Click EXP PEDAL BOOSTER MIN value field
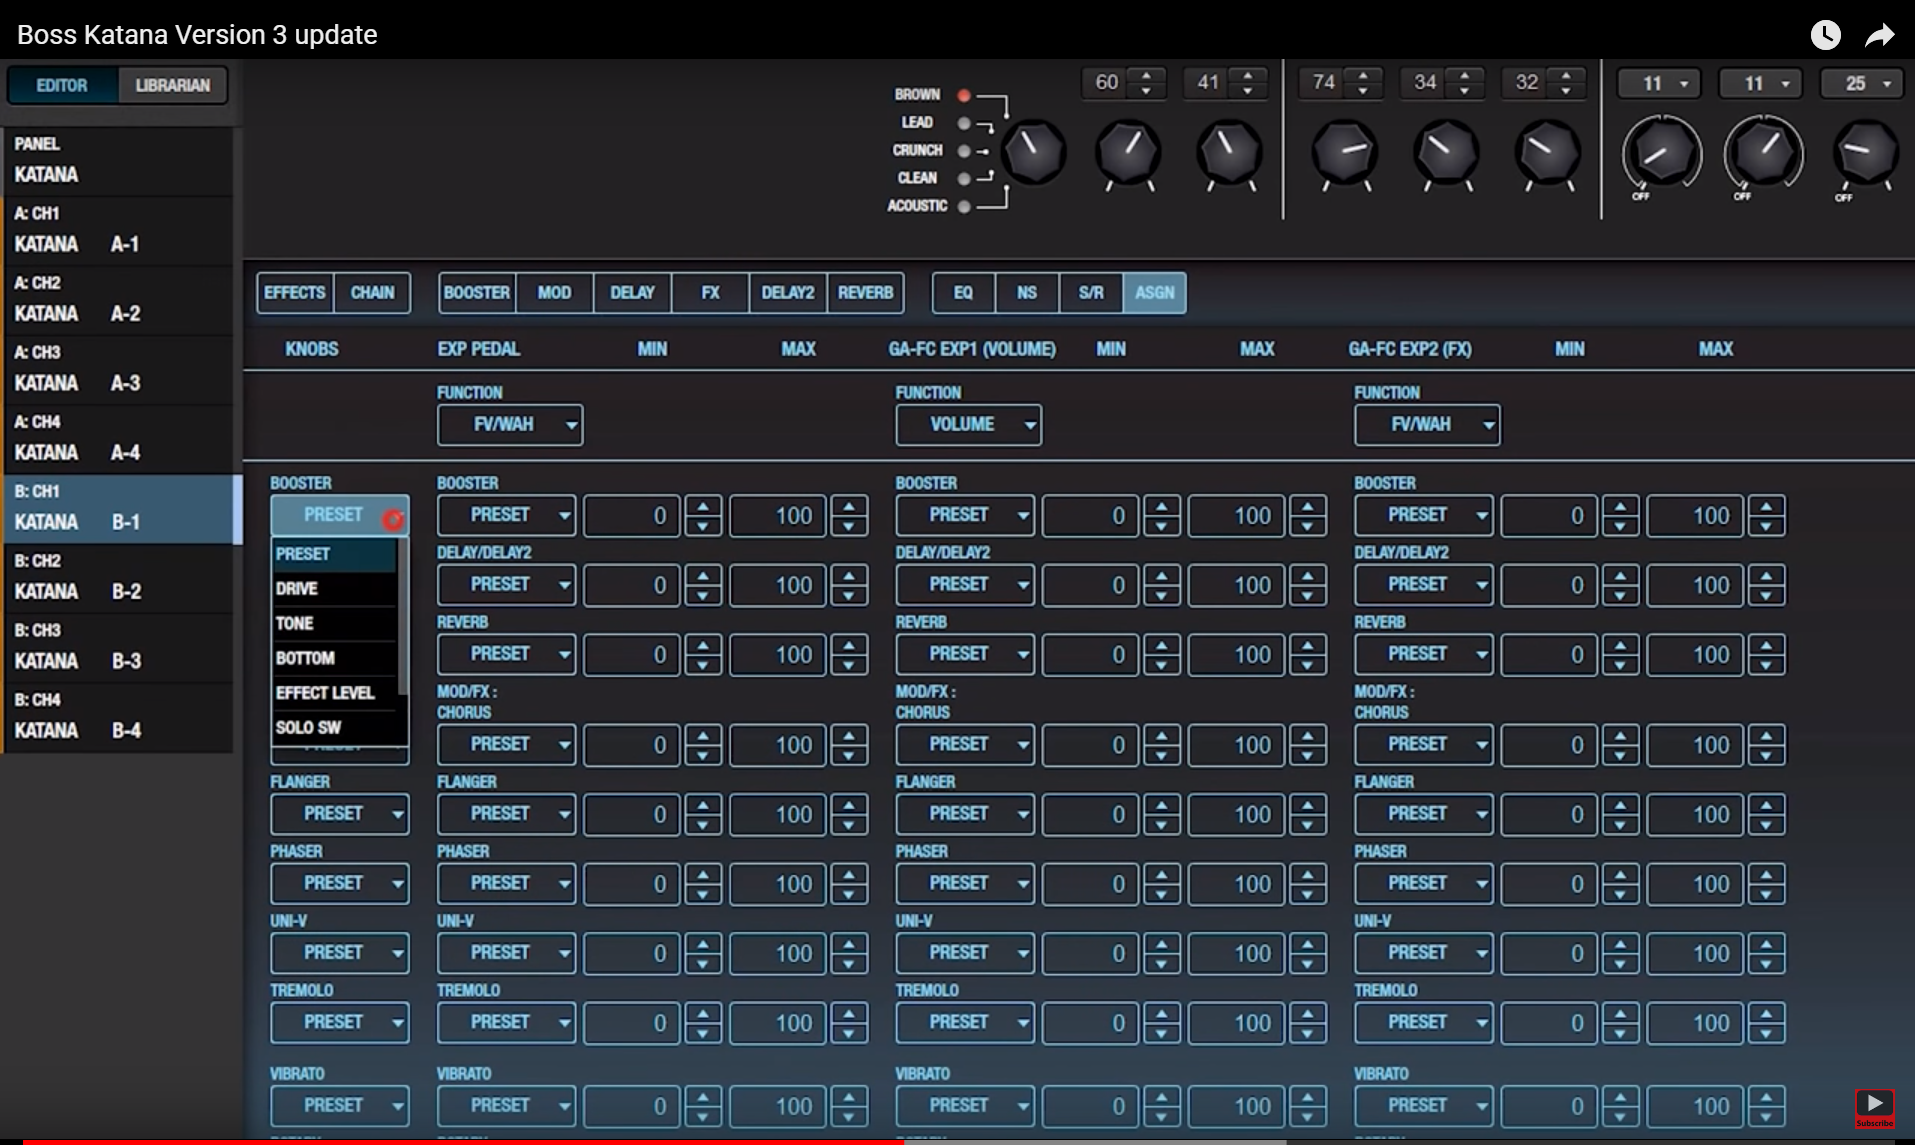The height and width of the screenshot is (1145, 1915). (x=632, y=516)
